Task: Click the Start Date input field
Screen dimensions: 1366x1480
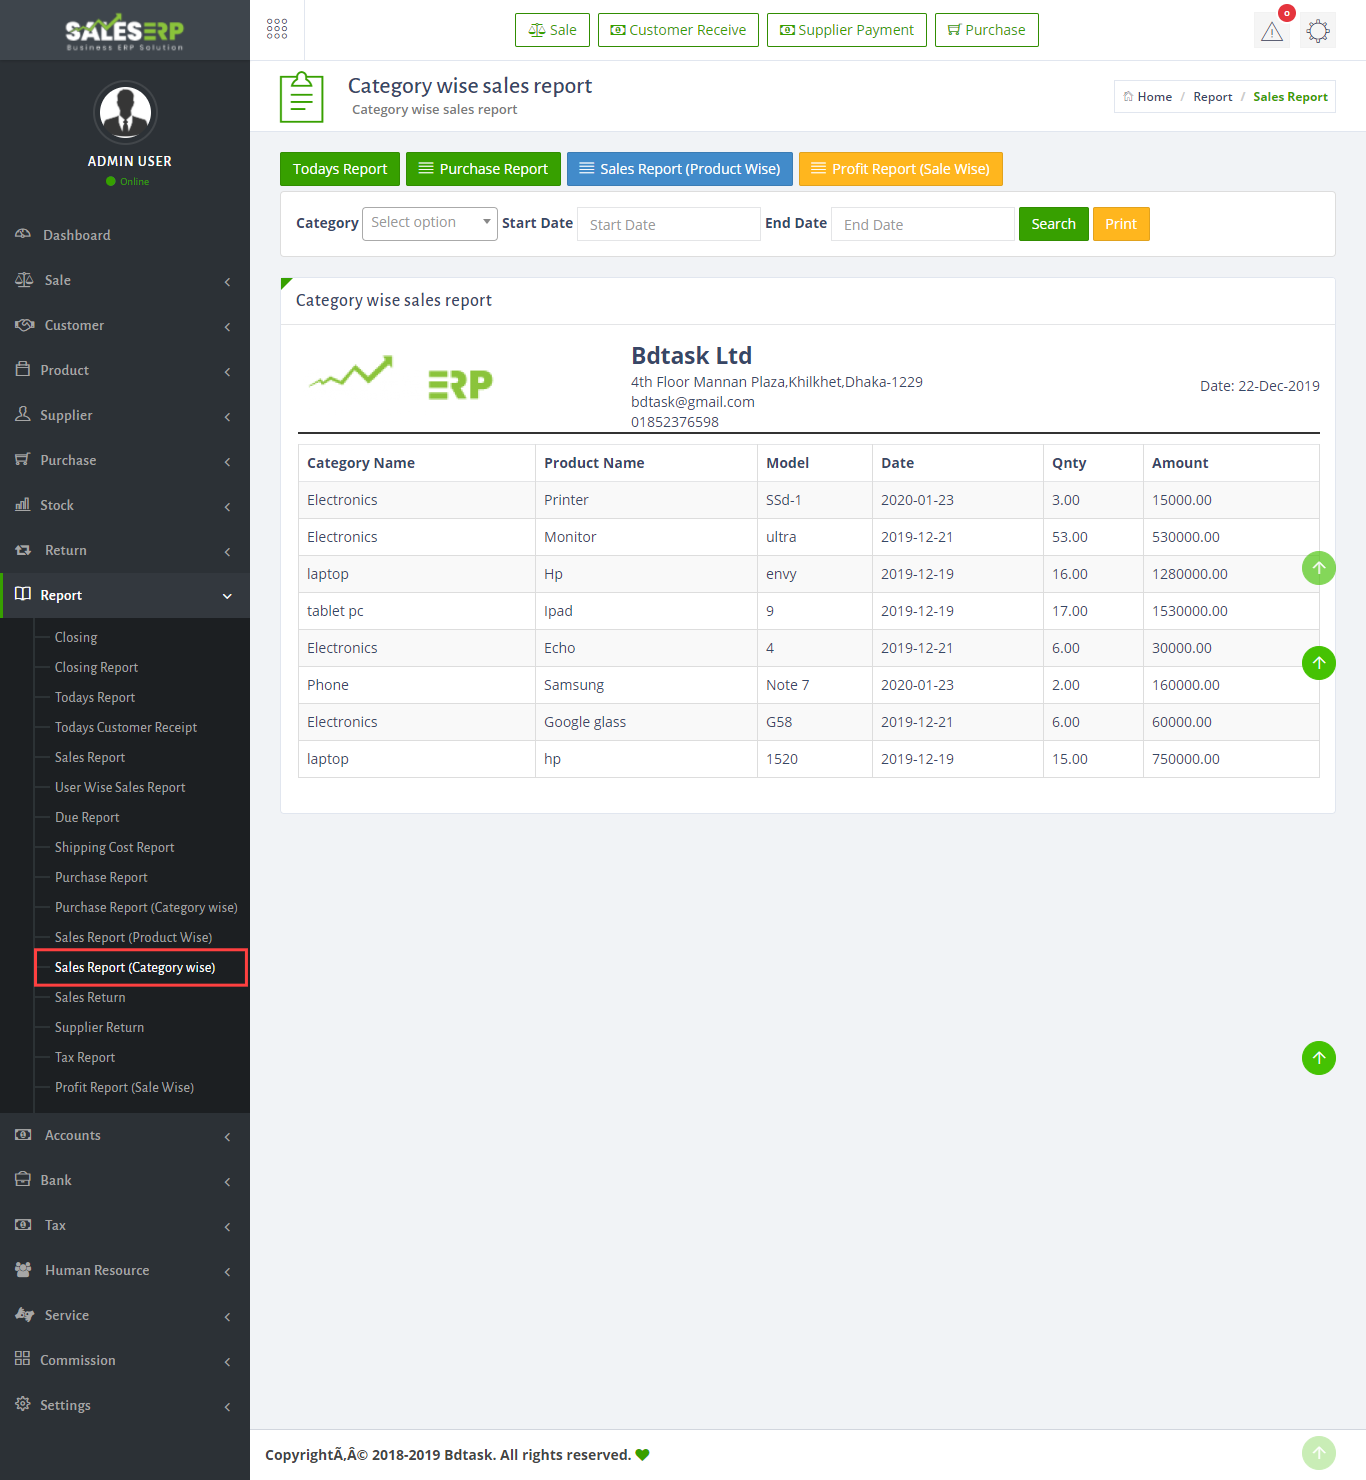Action: point(668,224)
